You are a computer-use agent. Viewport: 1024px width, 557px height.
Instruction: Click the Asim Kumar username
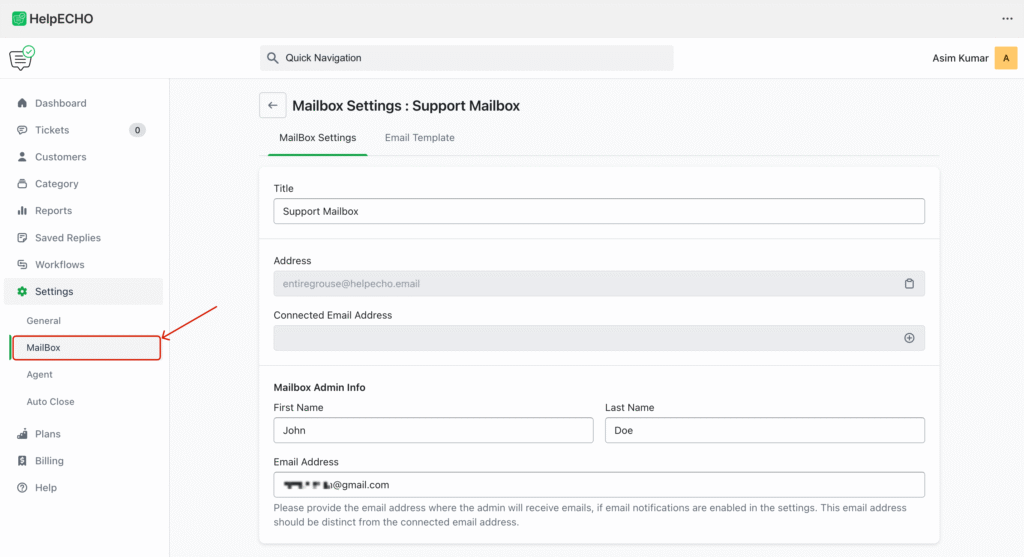click(959, 58)
